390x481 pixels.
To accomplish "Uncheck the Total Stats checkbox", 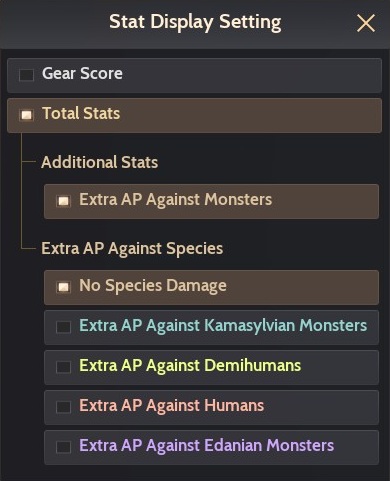I will [x=26, y=115].
